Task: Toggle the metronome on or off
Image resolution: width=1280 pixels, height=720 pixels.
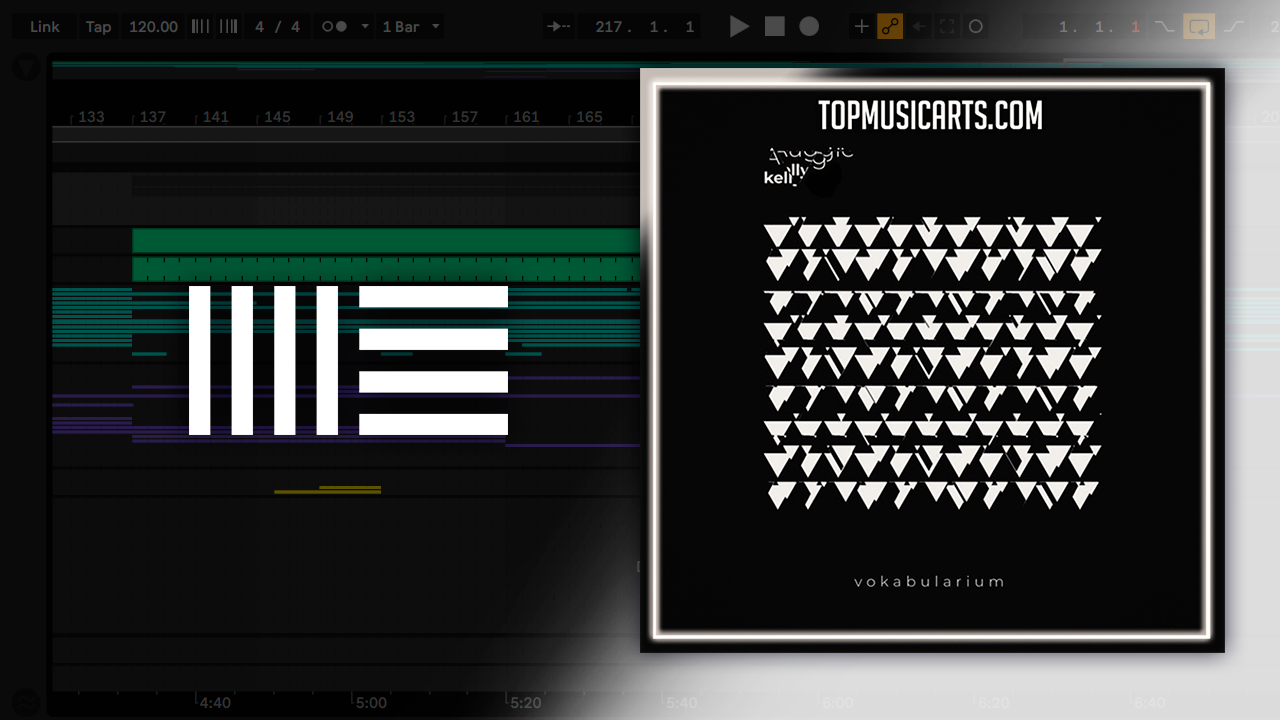Action: (x=334, y=27)
